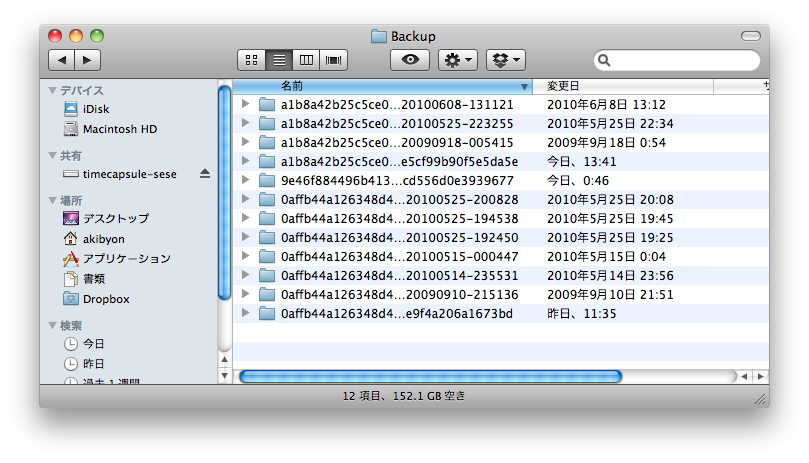Collapse the デバイス sidebar section

(52, 90)
